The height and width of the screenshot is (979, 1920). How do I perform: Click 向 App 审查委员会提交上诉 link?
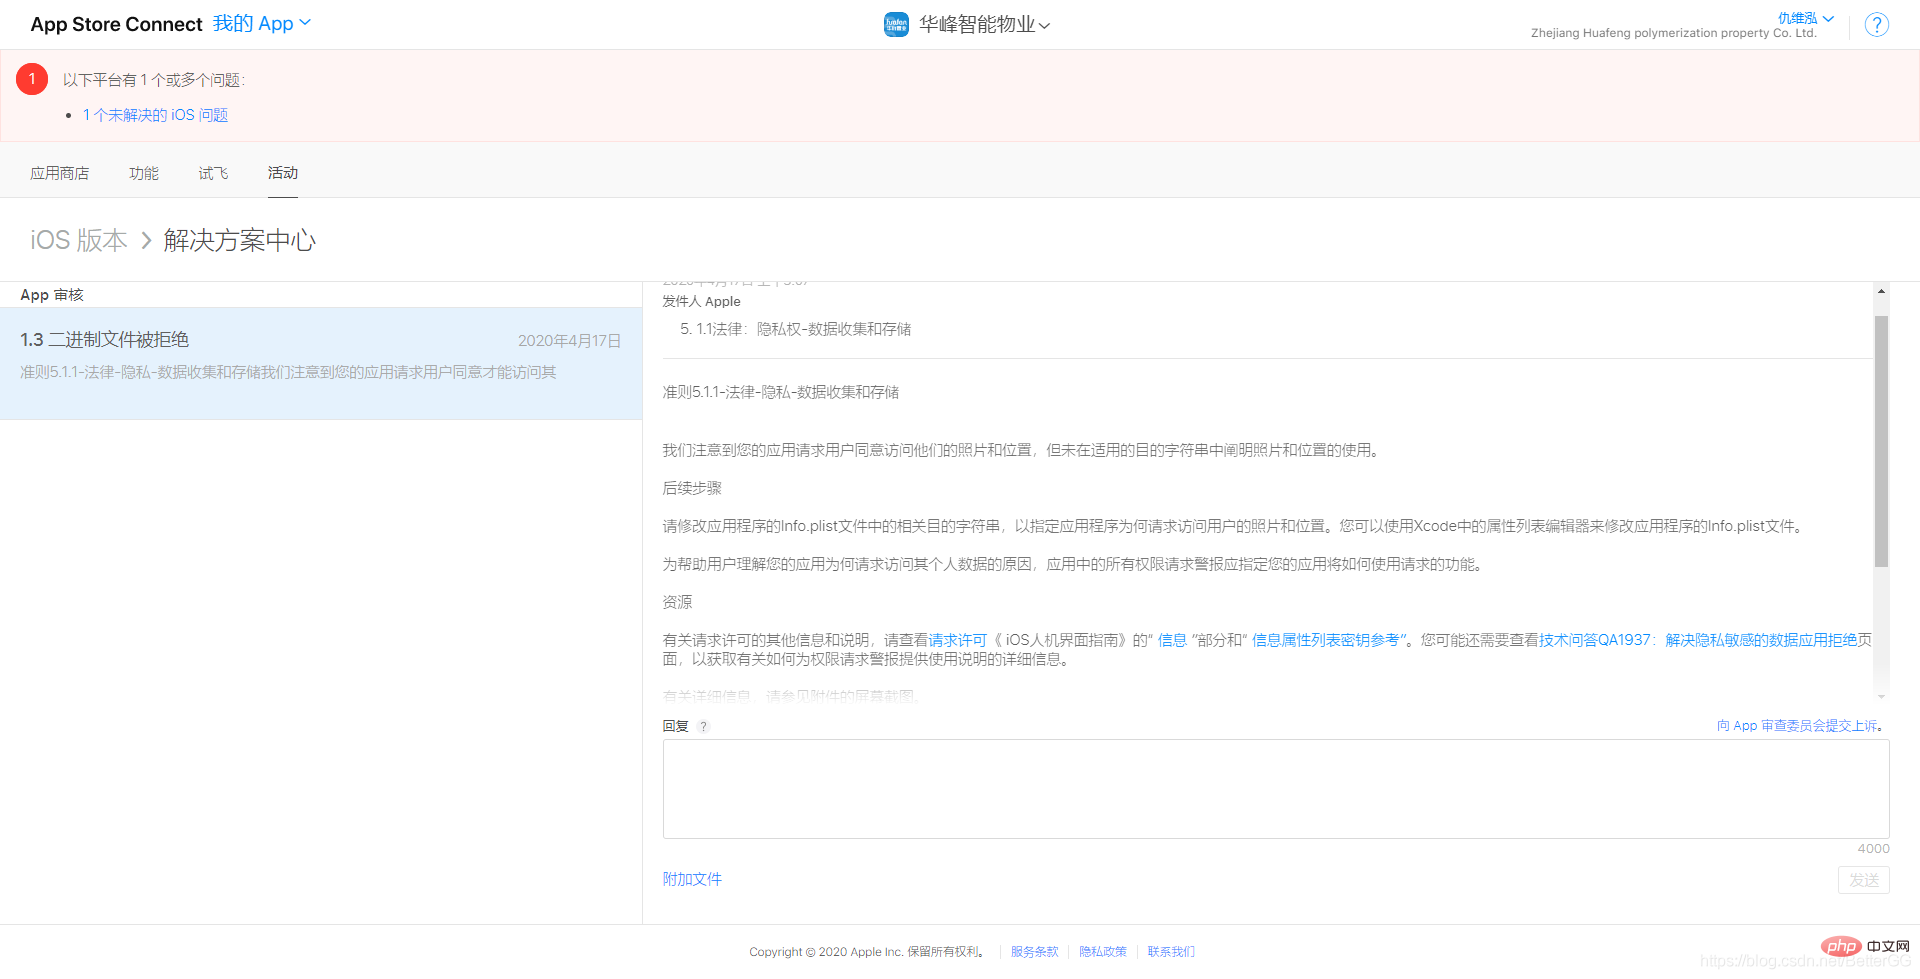click(1797, 726)
